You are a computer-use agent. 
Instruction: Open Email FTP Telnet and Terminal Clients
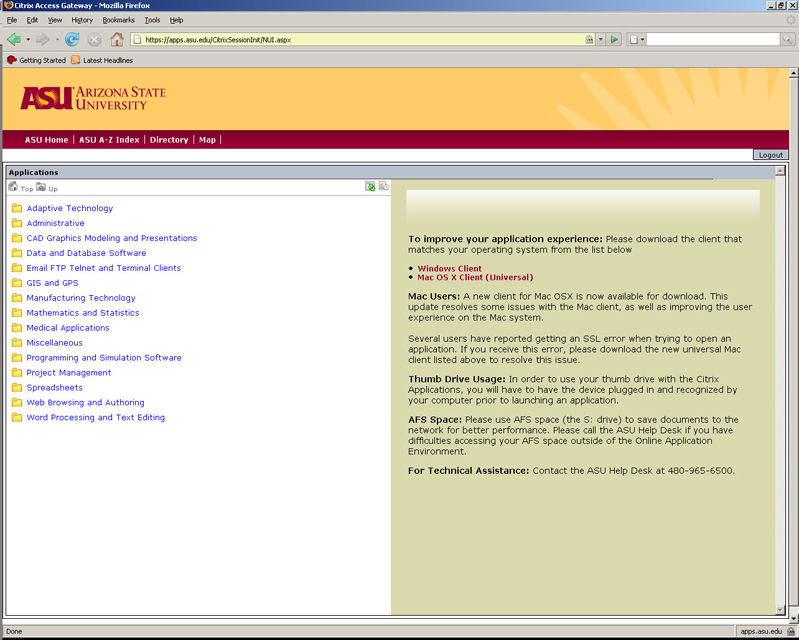tap(103, 268)
